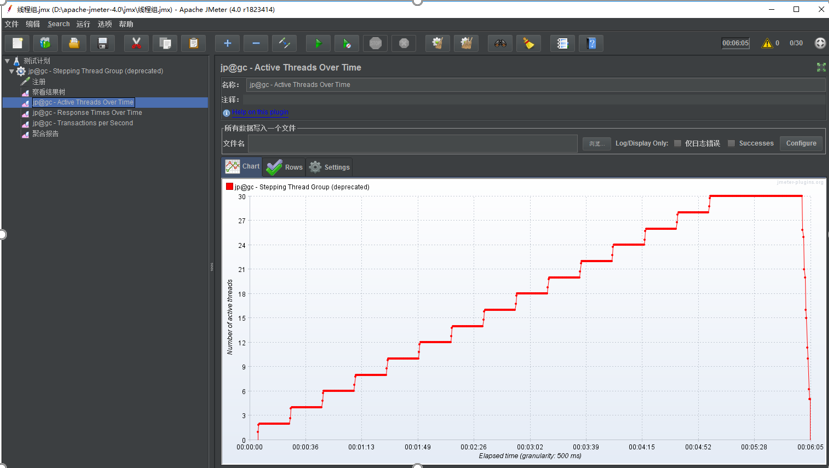Click the Copy icon in toolbar
This screenshot has height=468, width=829.
(x=165, y=43)
